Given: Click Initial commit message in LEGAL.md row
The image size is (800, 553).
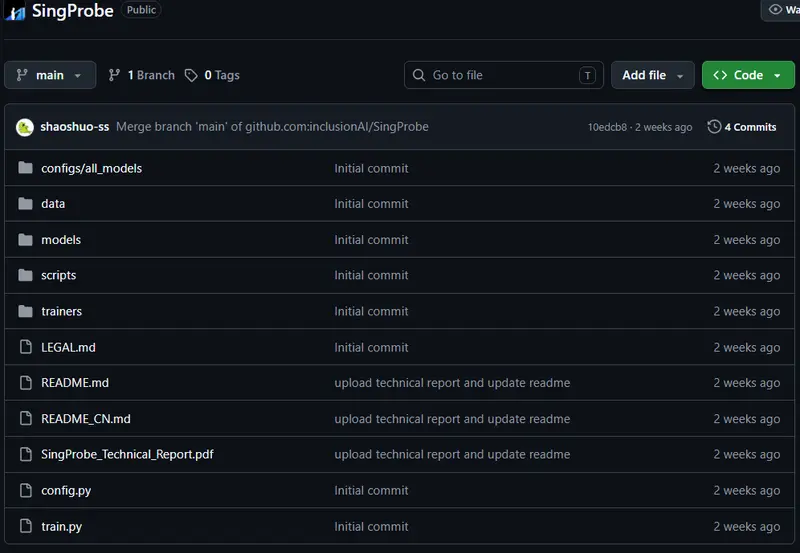Looking at the screenshot, I should 371,347.
